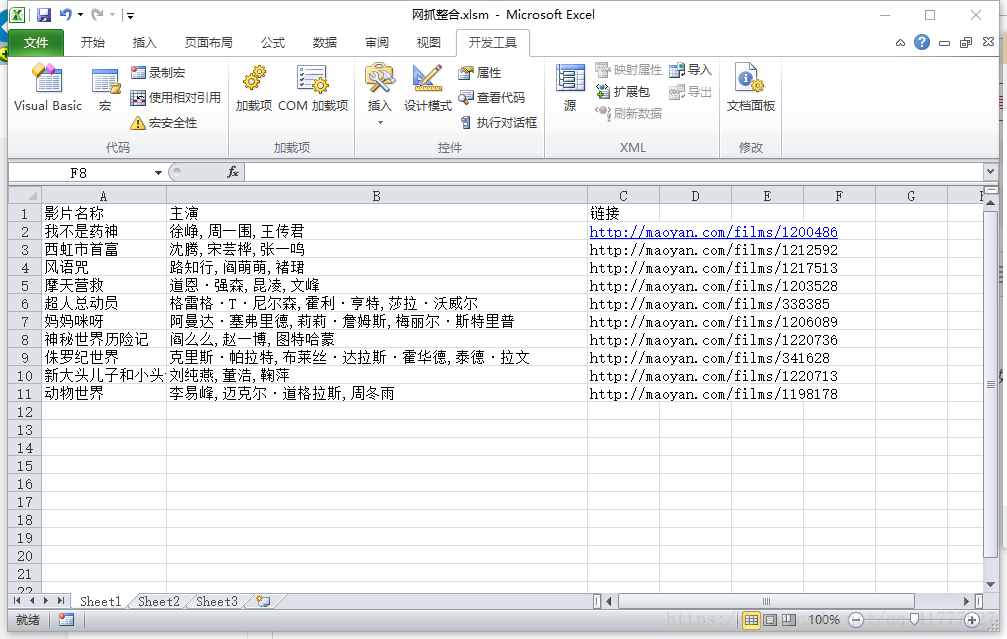
Task: Switch to Normal view in status bar
Action: point(751,620)
